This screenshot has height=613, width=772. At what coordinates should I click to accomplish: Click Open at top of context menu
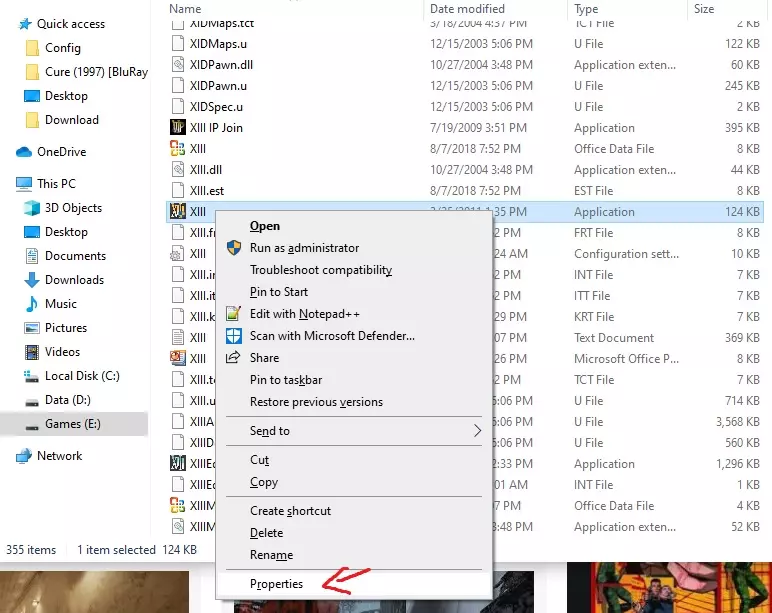[265, 226]
